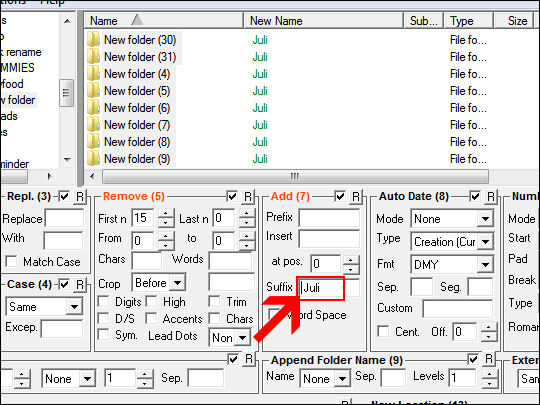Open the Crop Before dropdown
540x405 pixels.
(178, 283)
